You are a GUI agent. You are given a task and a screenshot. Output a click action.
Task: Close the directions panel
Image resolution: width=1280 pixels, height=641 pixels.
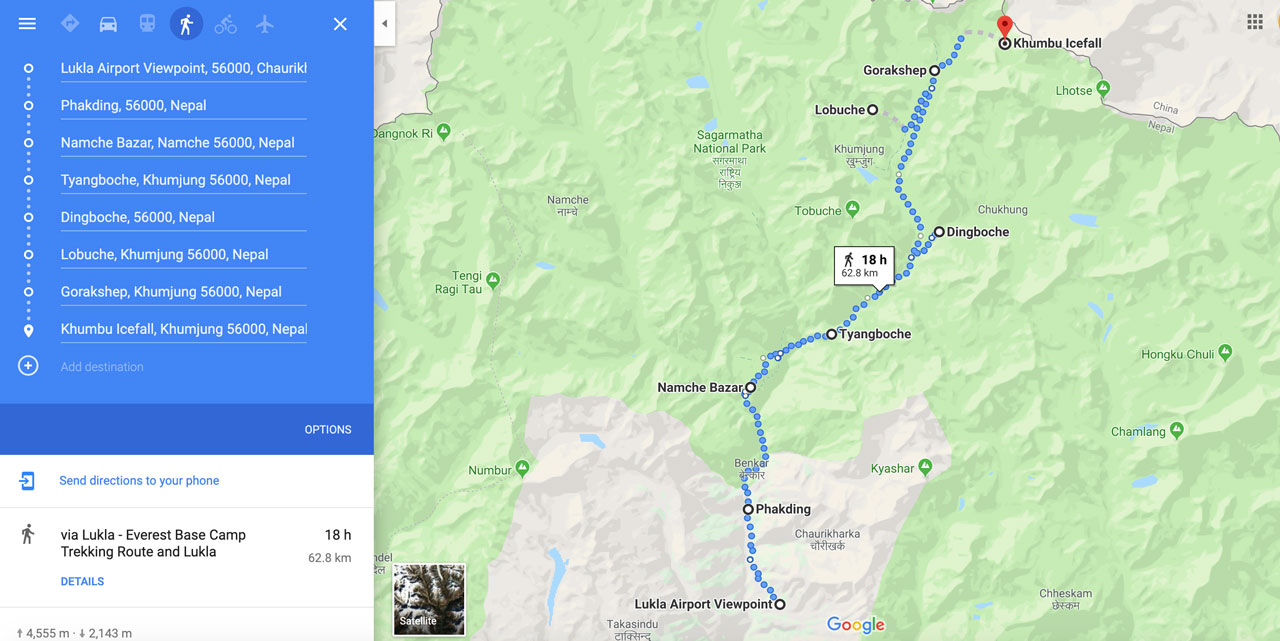[340, 24]
